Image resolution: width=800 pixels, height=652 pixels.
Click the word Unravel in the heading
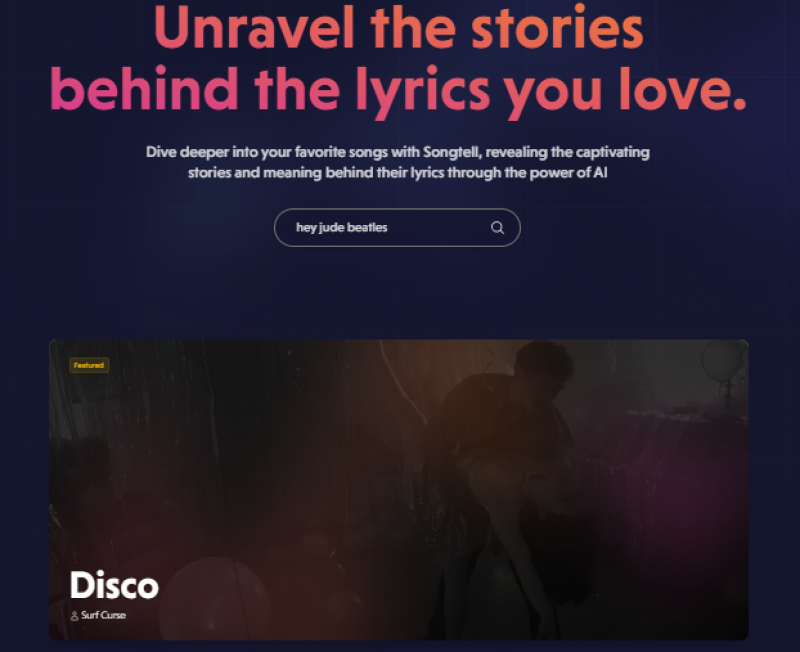pyautogui.click(x=254, y=27)
